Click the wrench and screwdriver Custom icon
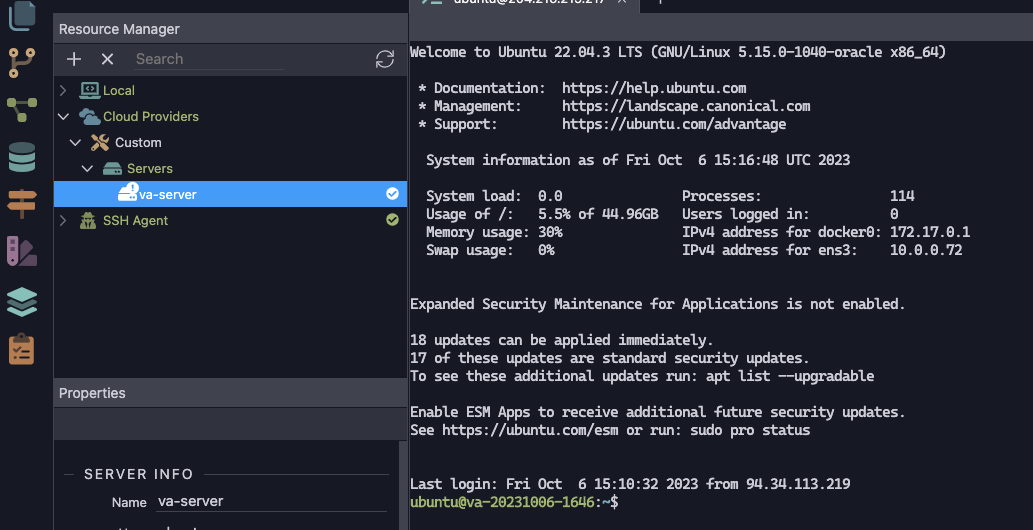This screenshot has width=1033, height=530. 100,142
